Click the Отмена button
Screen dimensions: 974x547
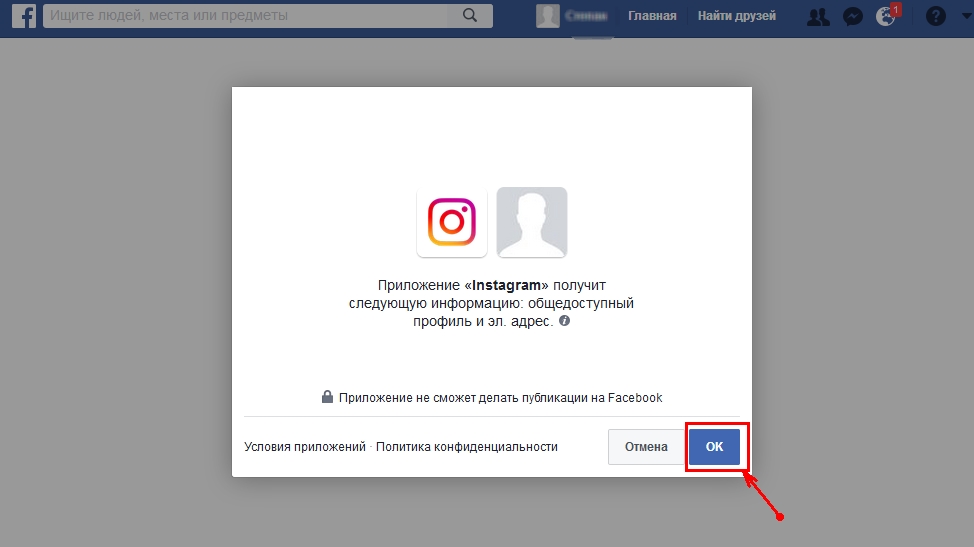click(x=646, y=447)
